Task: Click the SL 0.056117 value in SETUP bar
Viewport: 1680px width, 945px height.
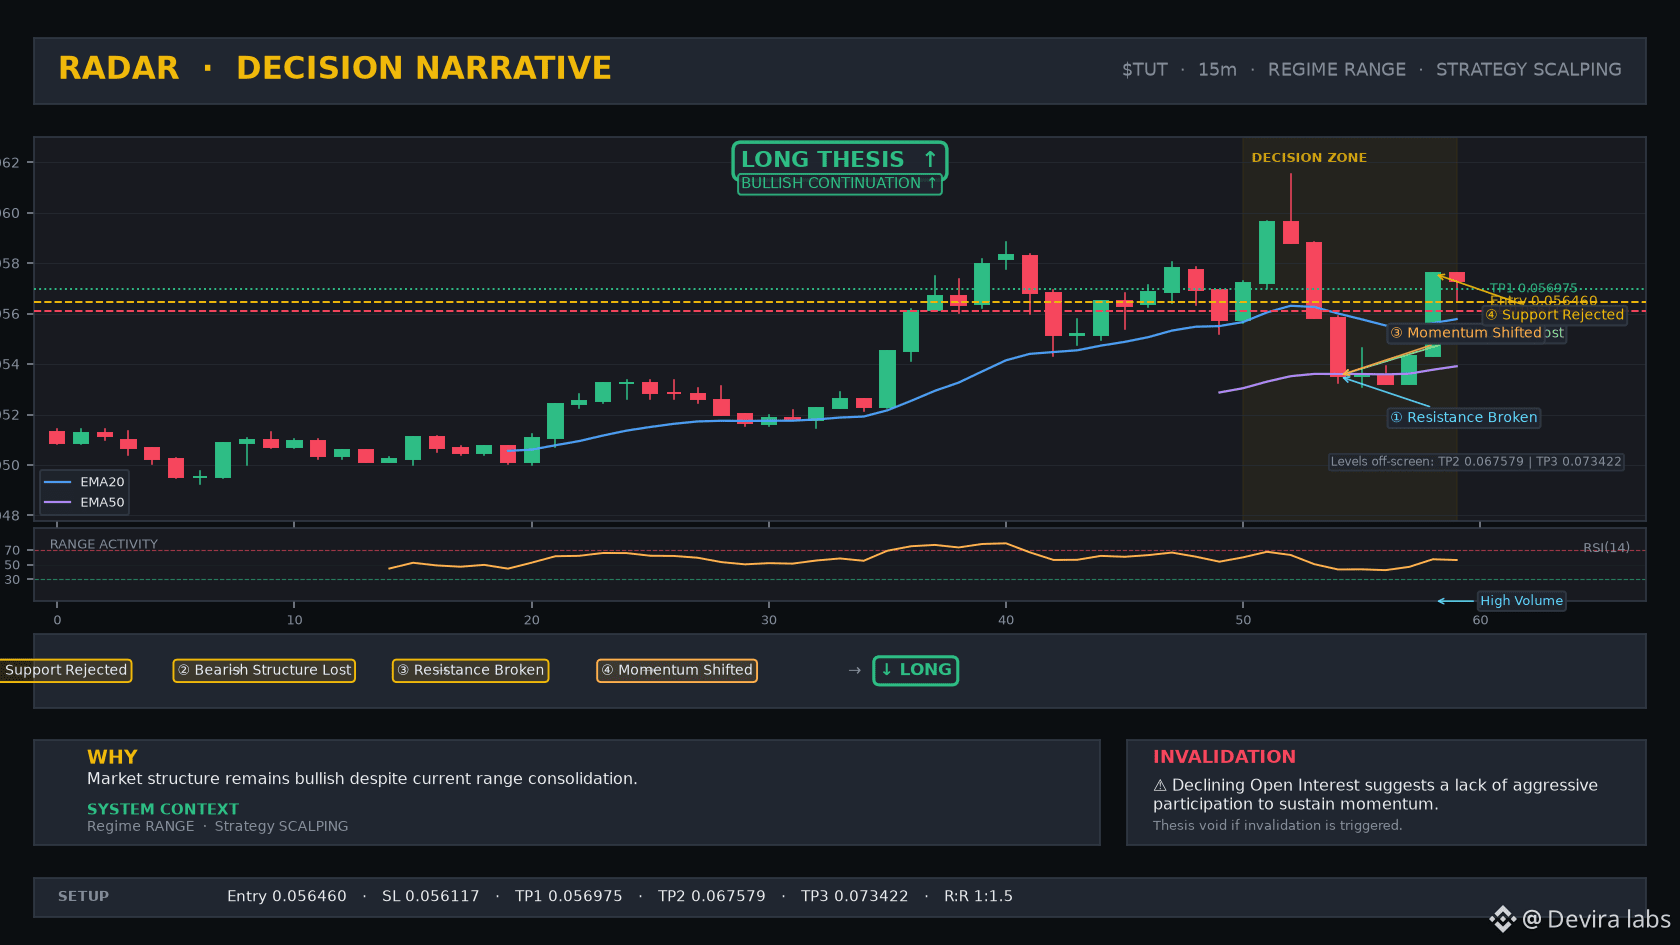Action: (431, 896)
